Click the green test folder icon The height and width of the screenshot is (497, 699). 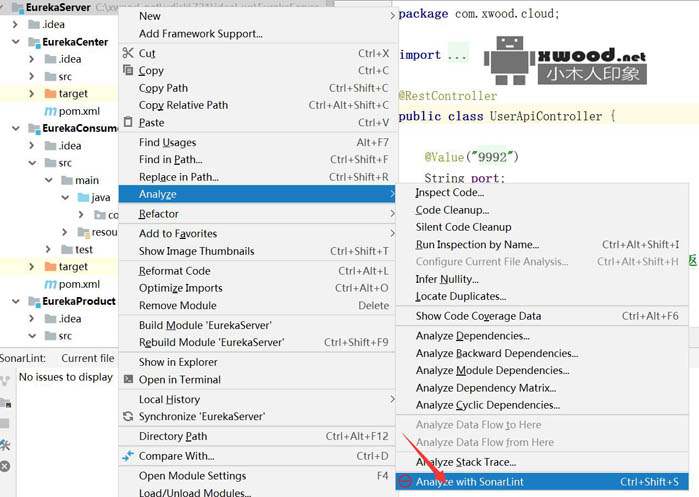(x=67, y=249)
